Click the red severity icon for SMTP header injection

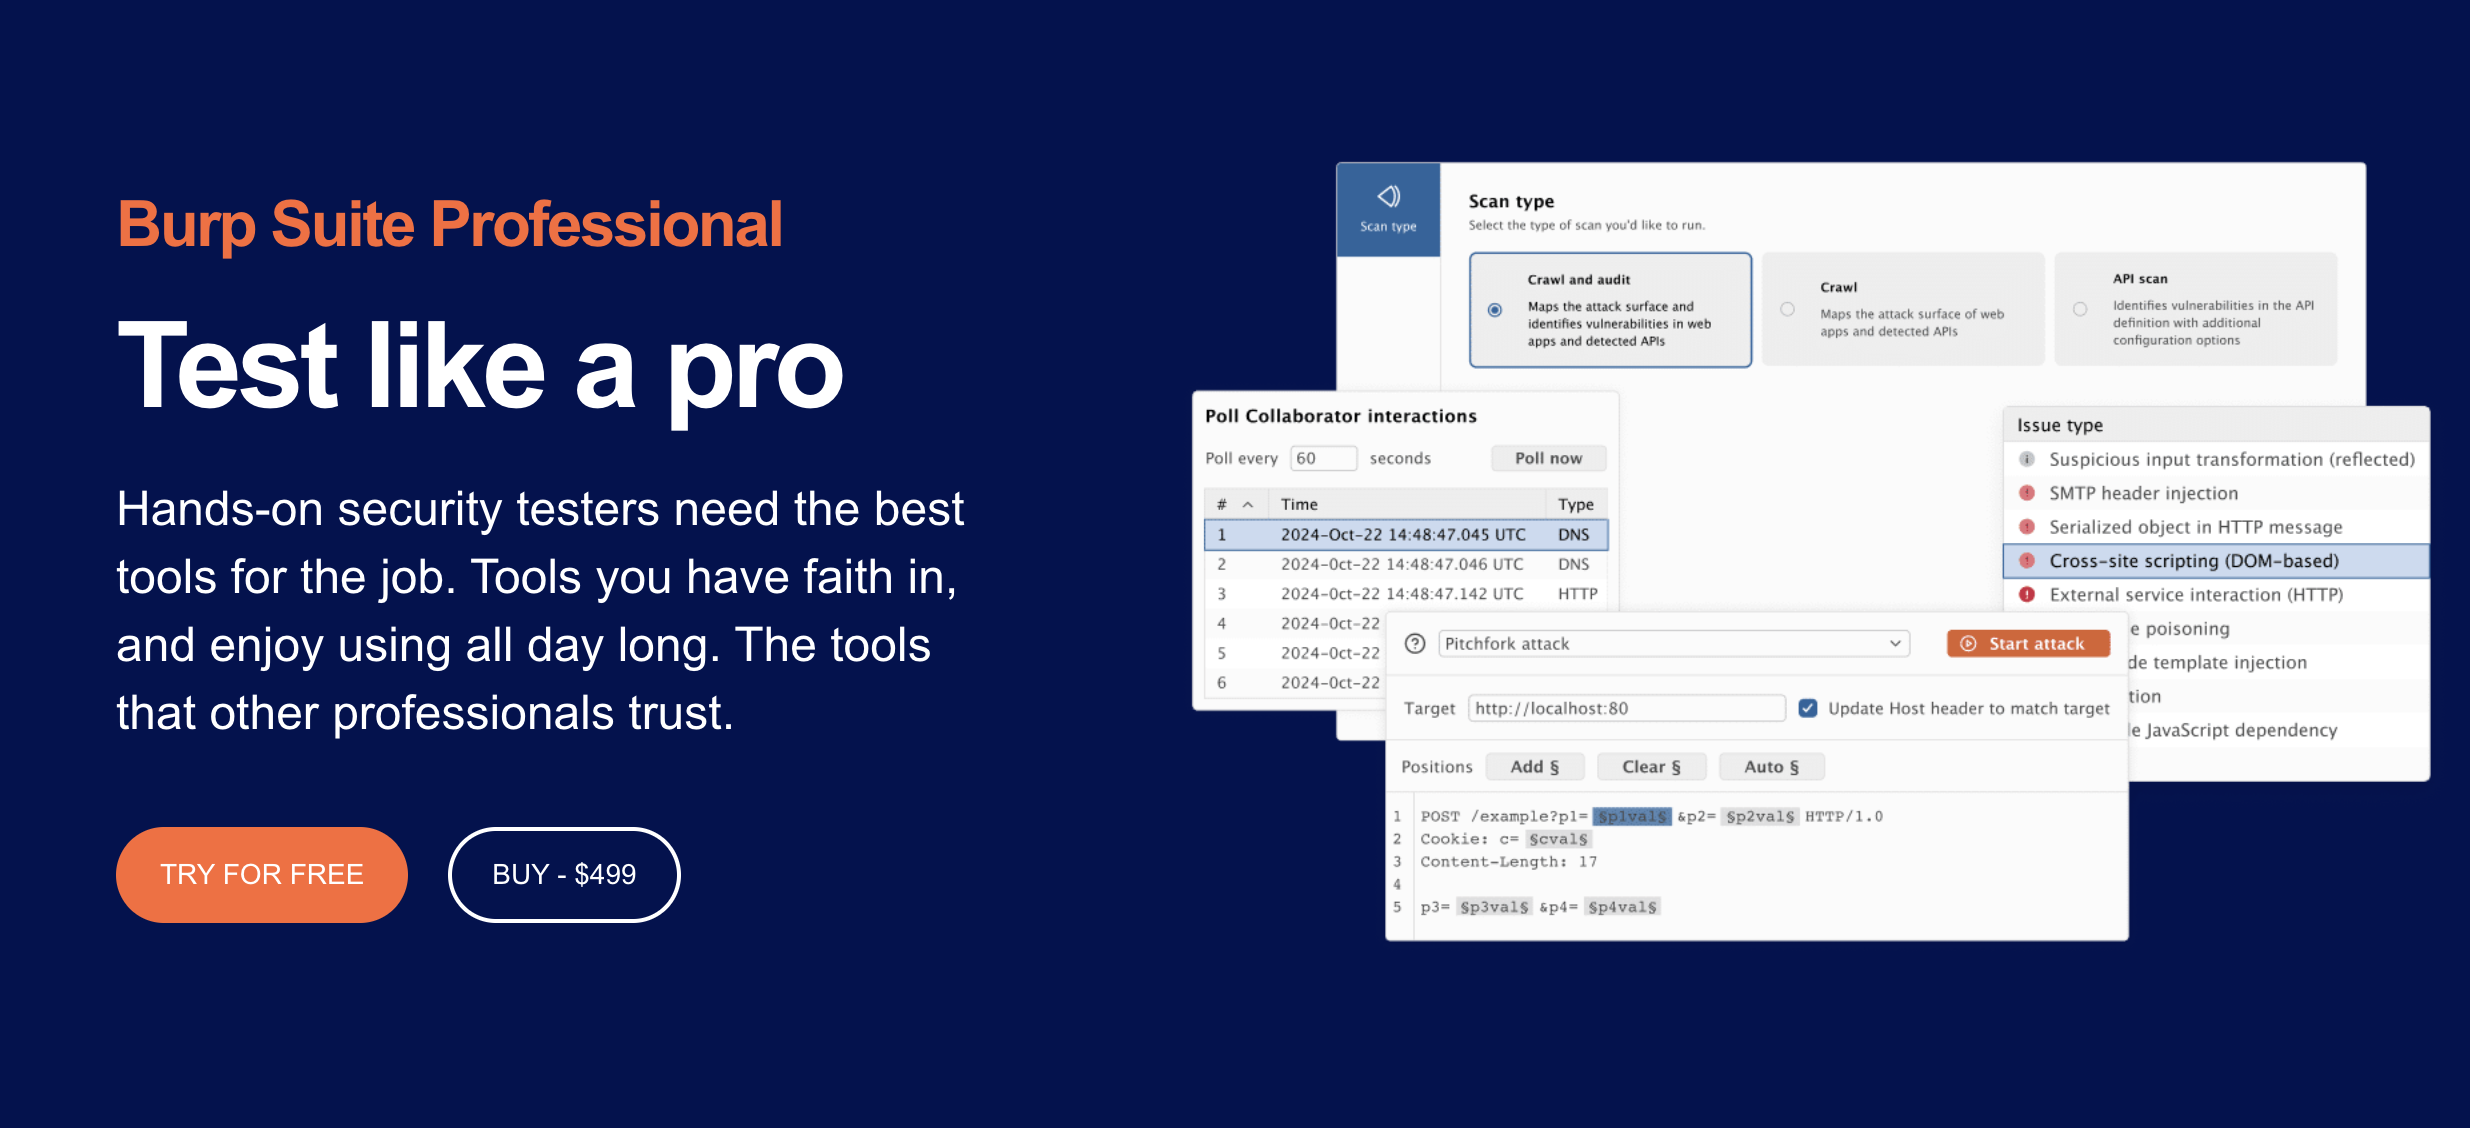coord(2027,493)
